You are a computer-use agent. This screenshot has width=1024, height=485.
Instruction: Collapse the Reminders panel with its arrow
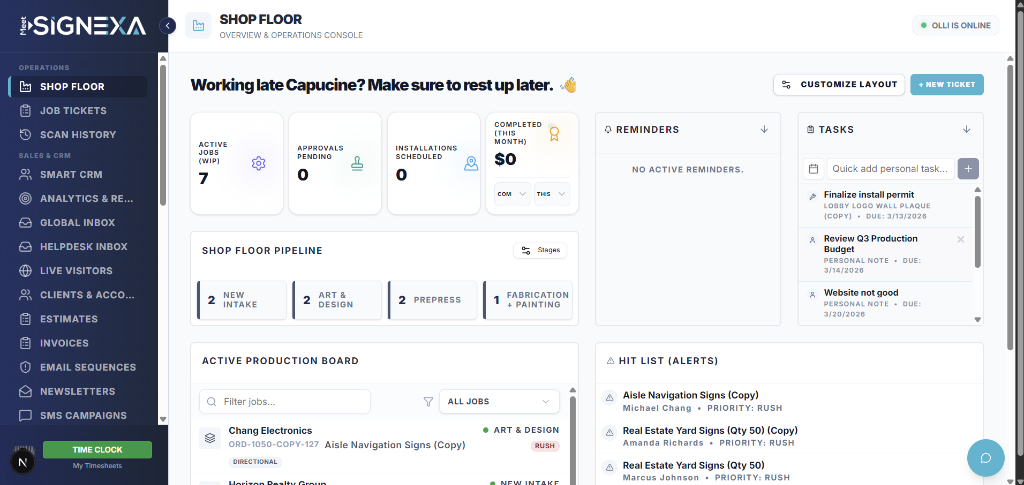pyautogui.click(x=764, y=129)
